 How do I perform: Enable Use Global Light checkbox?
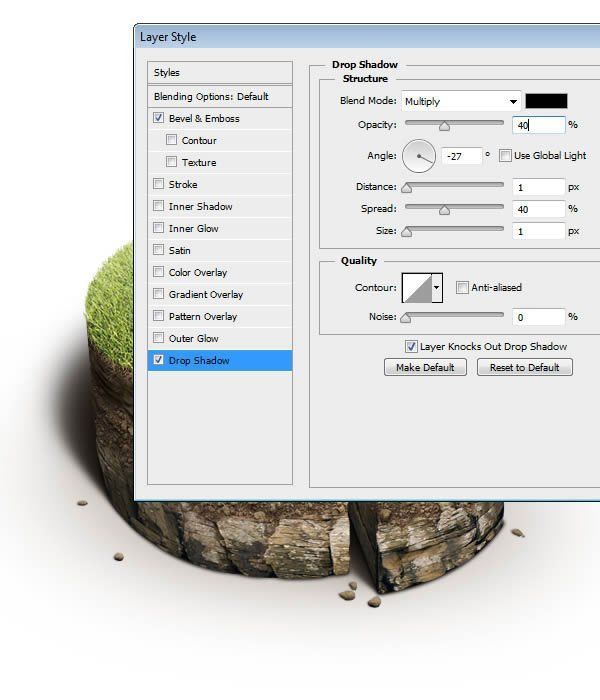[x=505, y=155]
